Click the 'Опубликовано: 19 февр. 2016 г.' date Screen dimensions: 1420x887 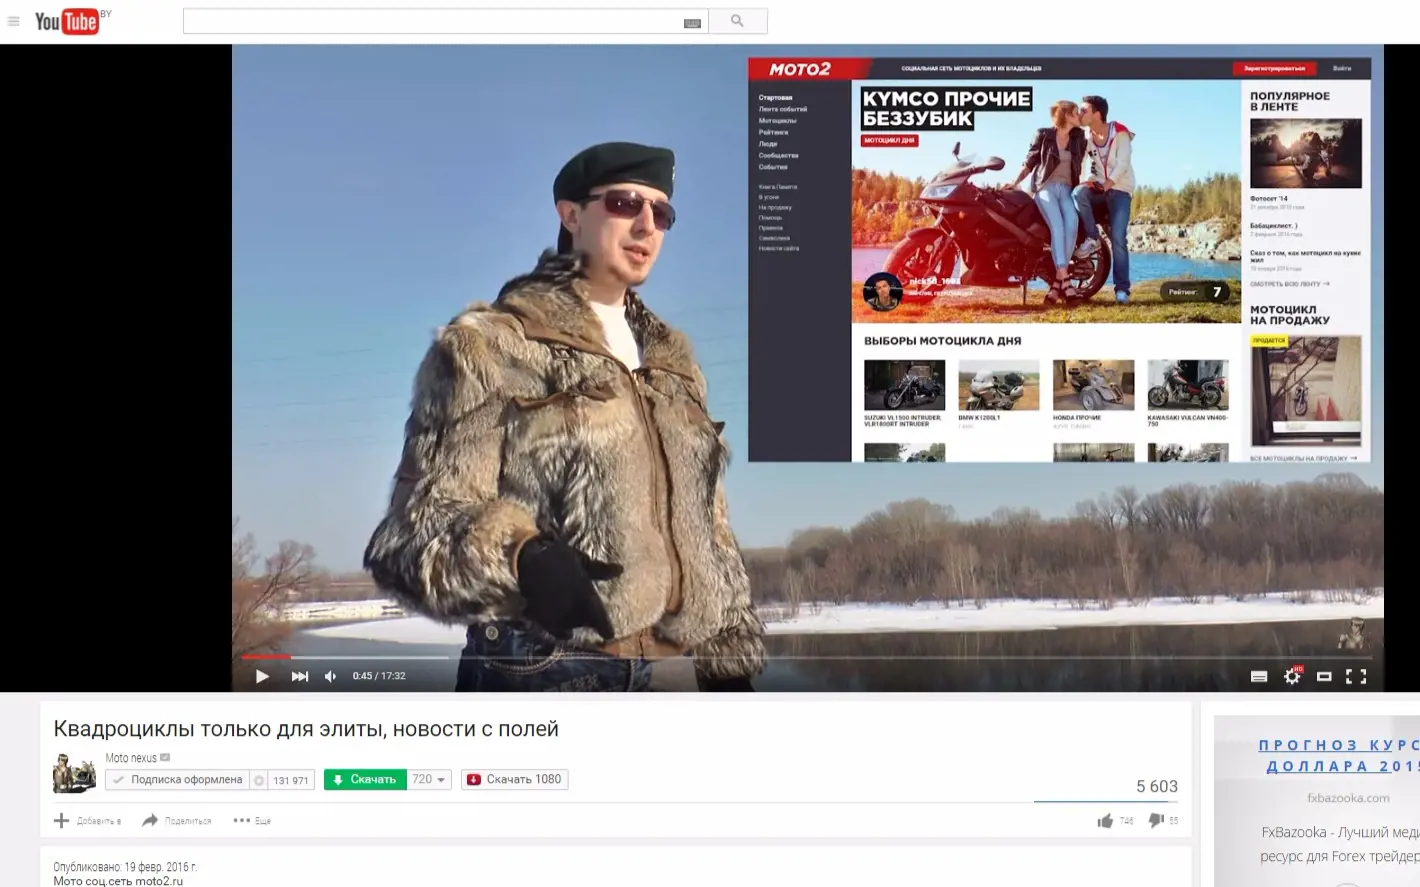(x=125, y=867)
